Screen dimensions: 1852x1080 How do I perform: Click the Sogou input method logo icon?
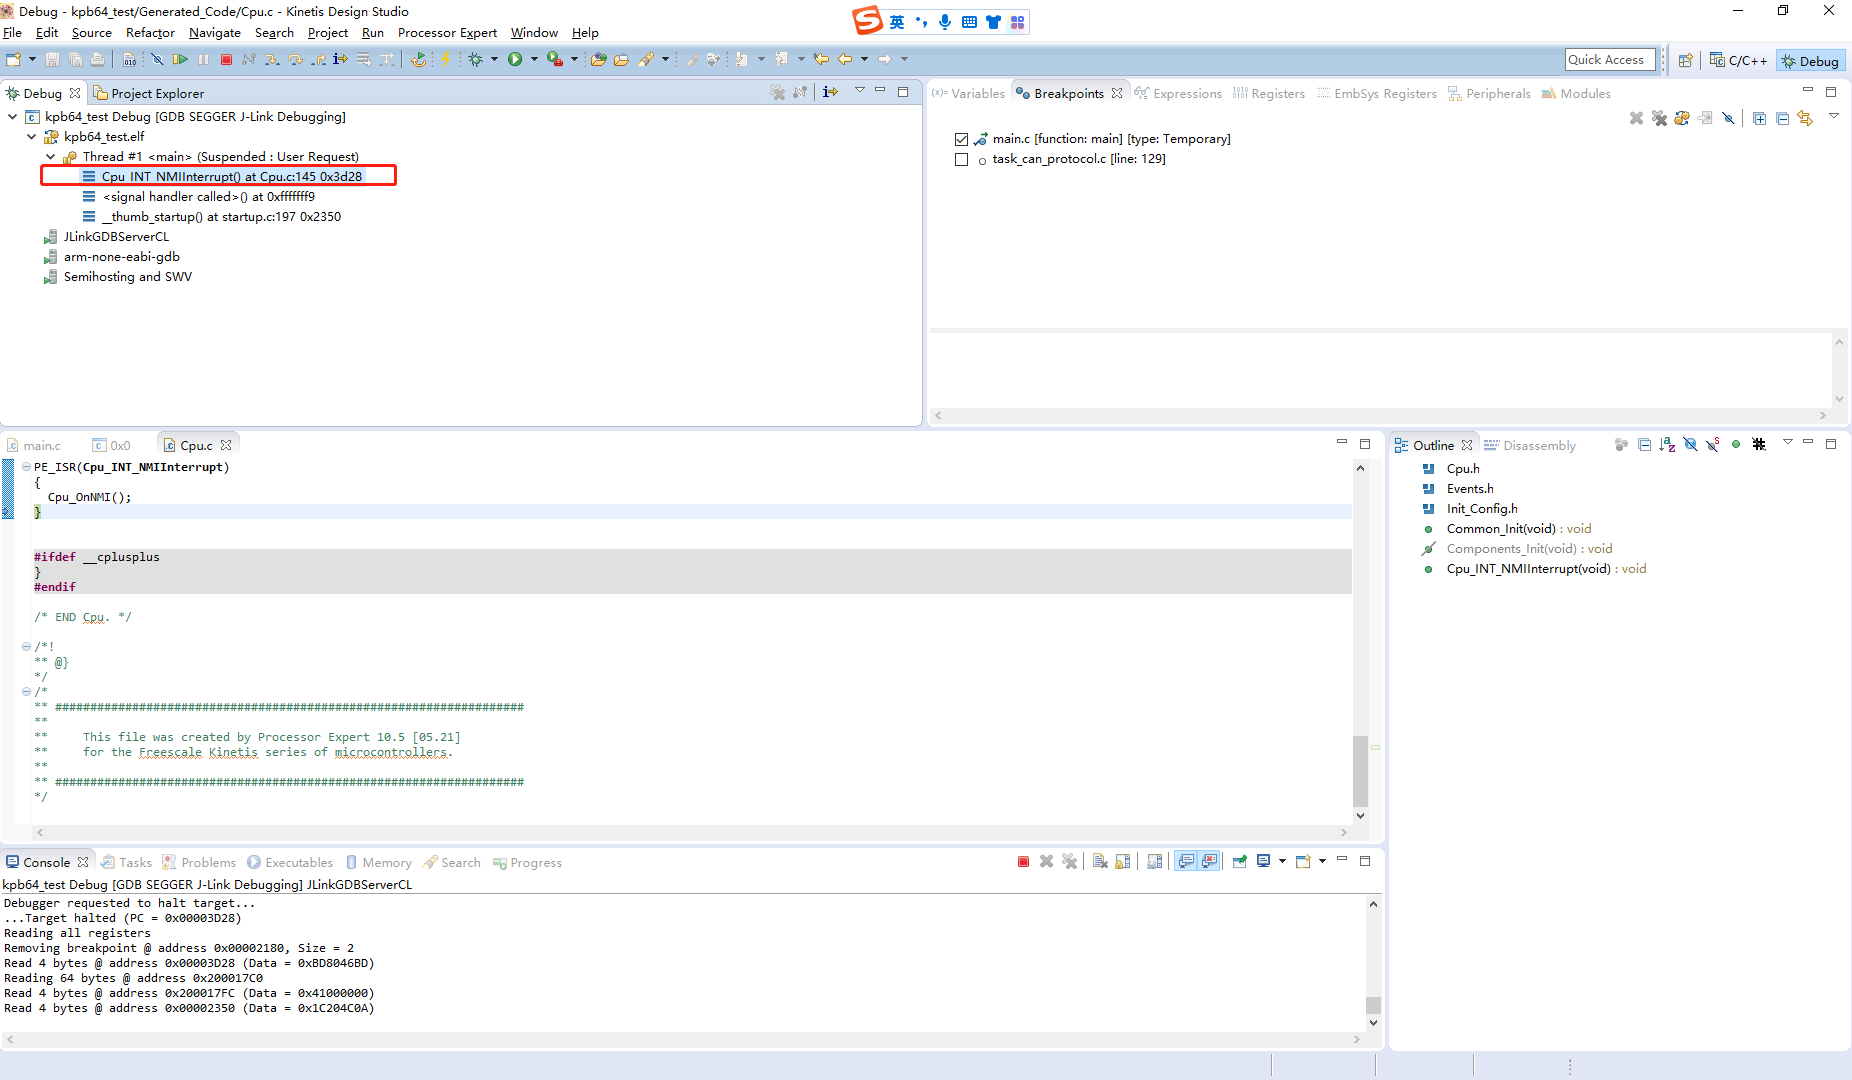[x=867, y=21]
